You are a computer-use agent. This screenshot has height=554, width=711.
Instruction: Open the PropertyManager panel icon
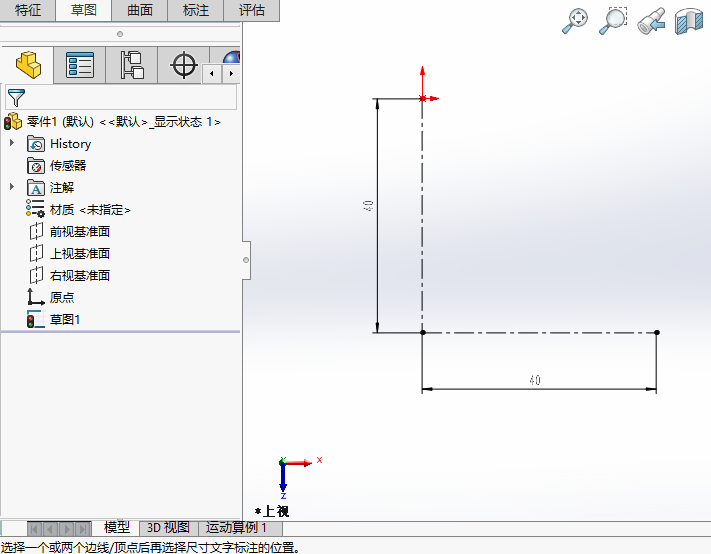pos(80,65)
